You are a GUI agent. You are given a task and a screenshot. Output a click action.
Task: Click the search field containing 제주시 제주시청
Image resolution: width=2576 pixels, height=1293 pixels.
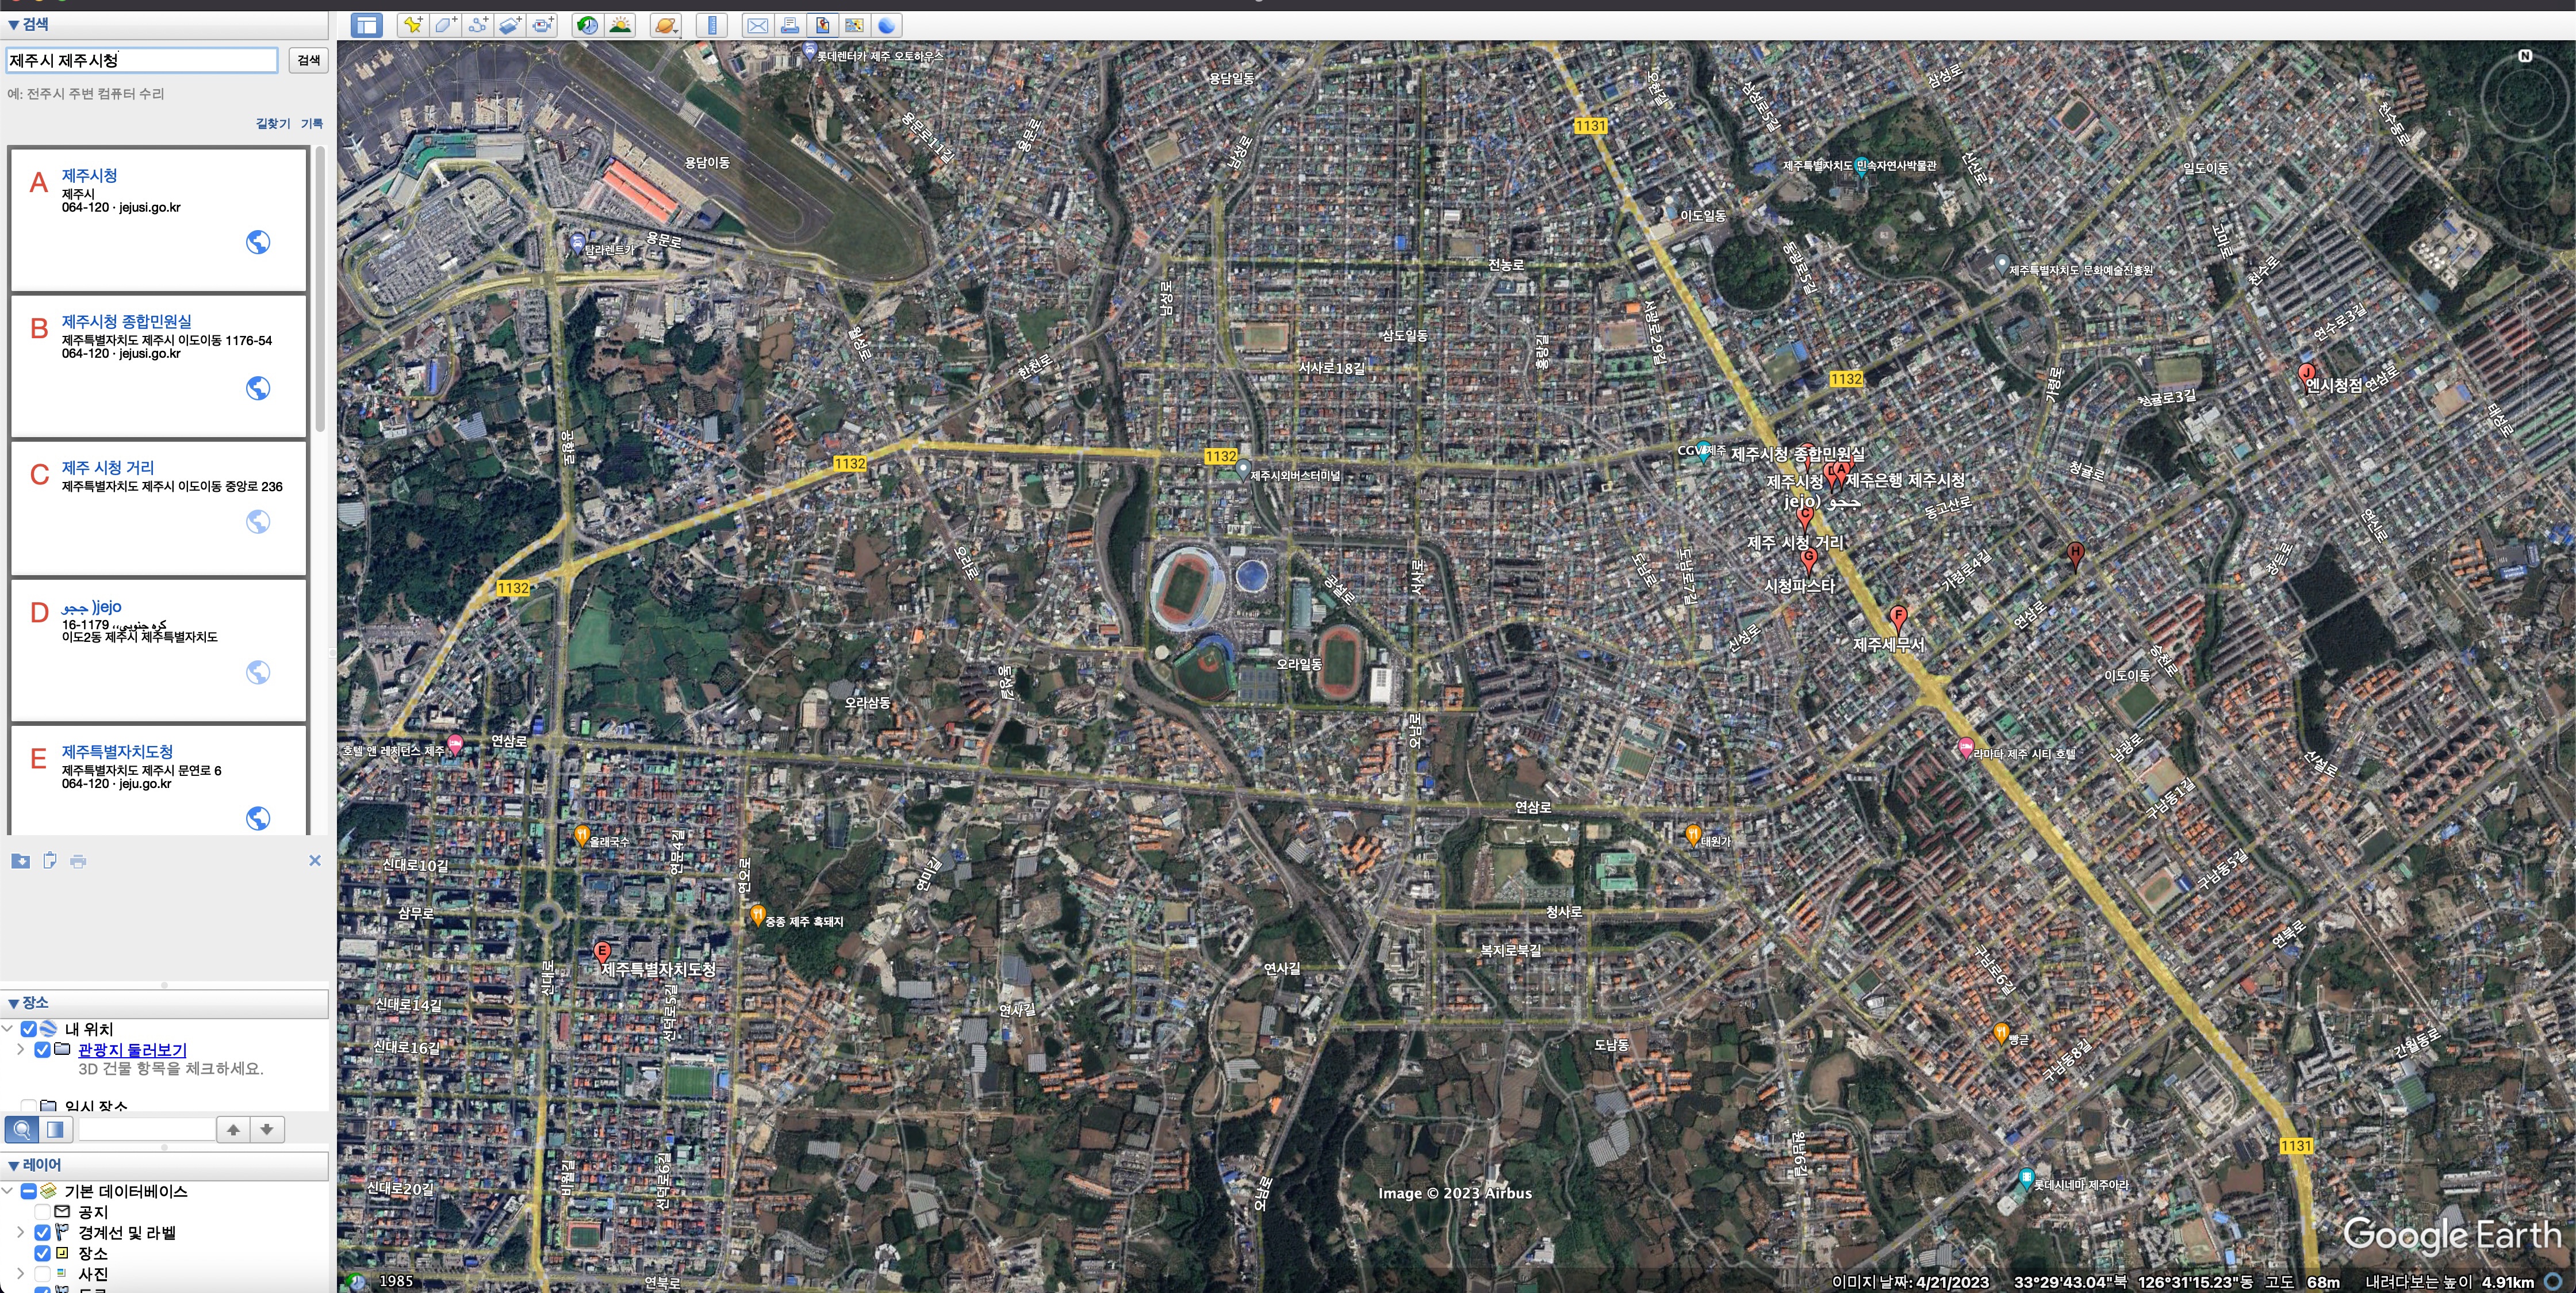click(140, 60)
